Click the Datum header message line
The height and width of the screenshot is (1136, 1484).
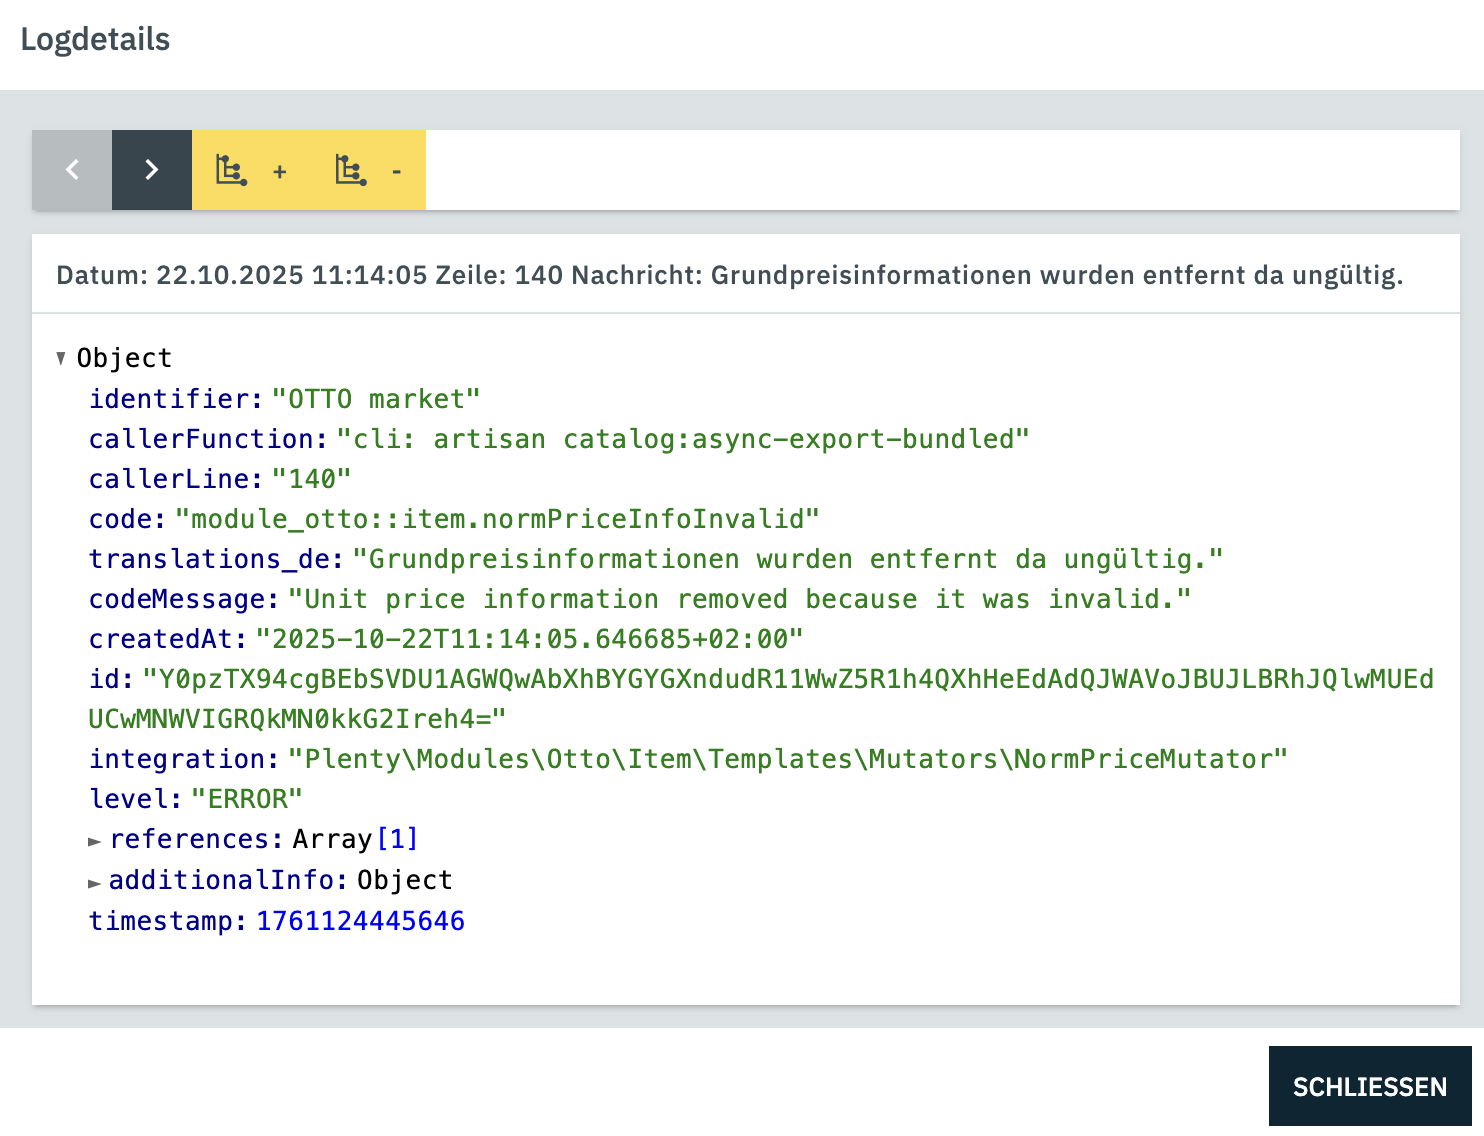(729, 275)
